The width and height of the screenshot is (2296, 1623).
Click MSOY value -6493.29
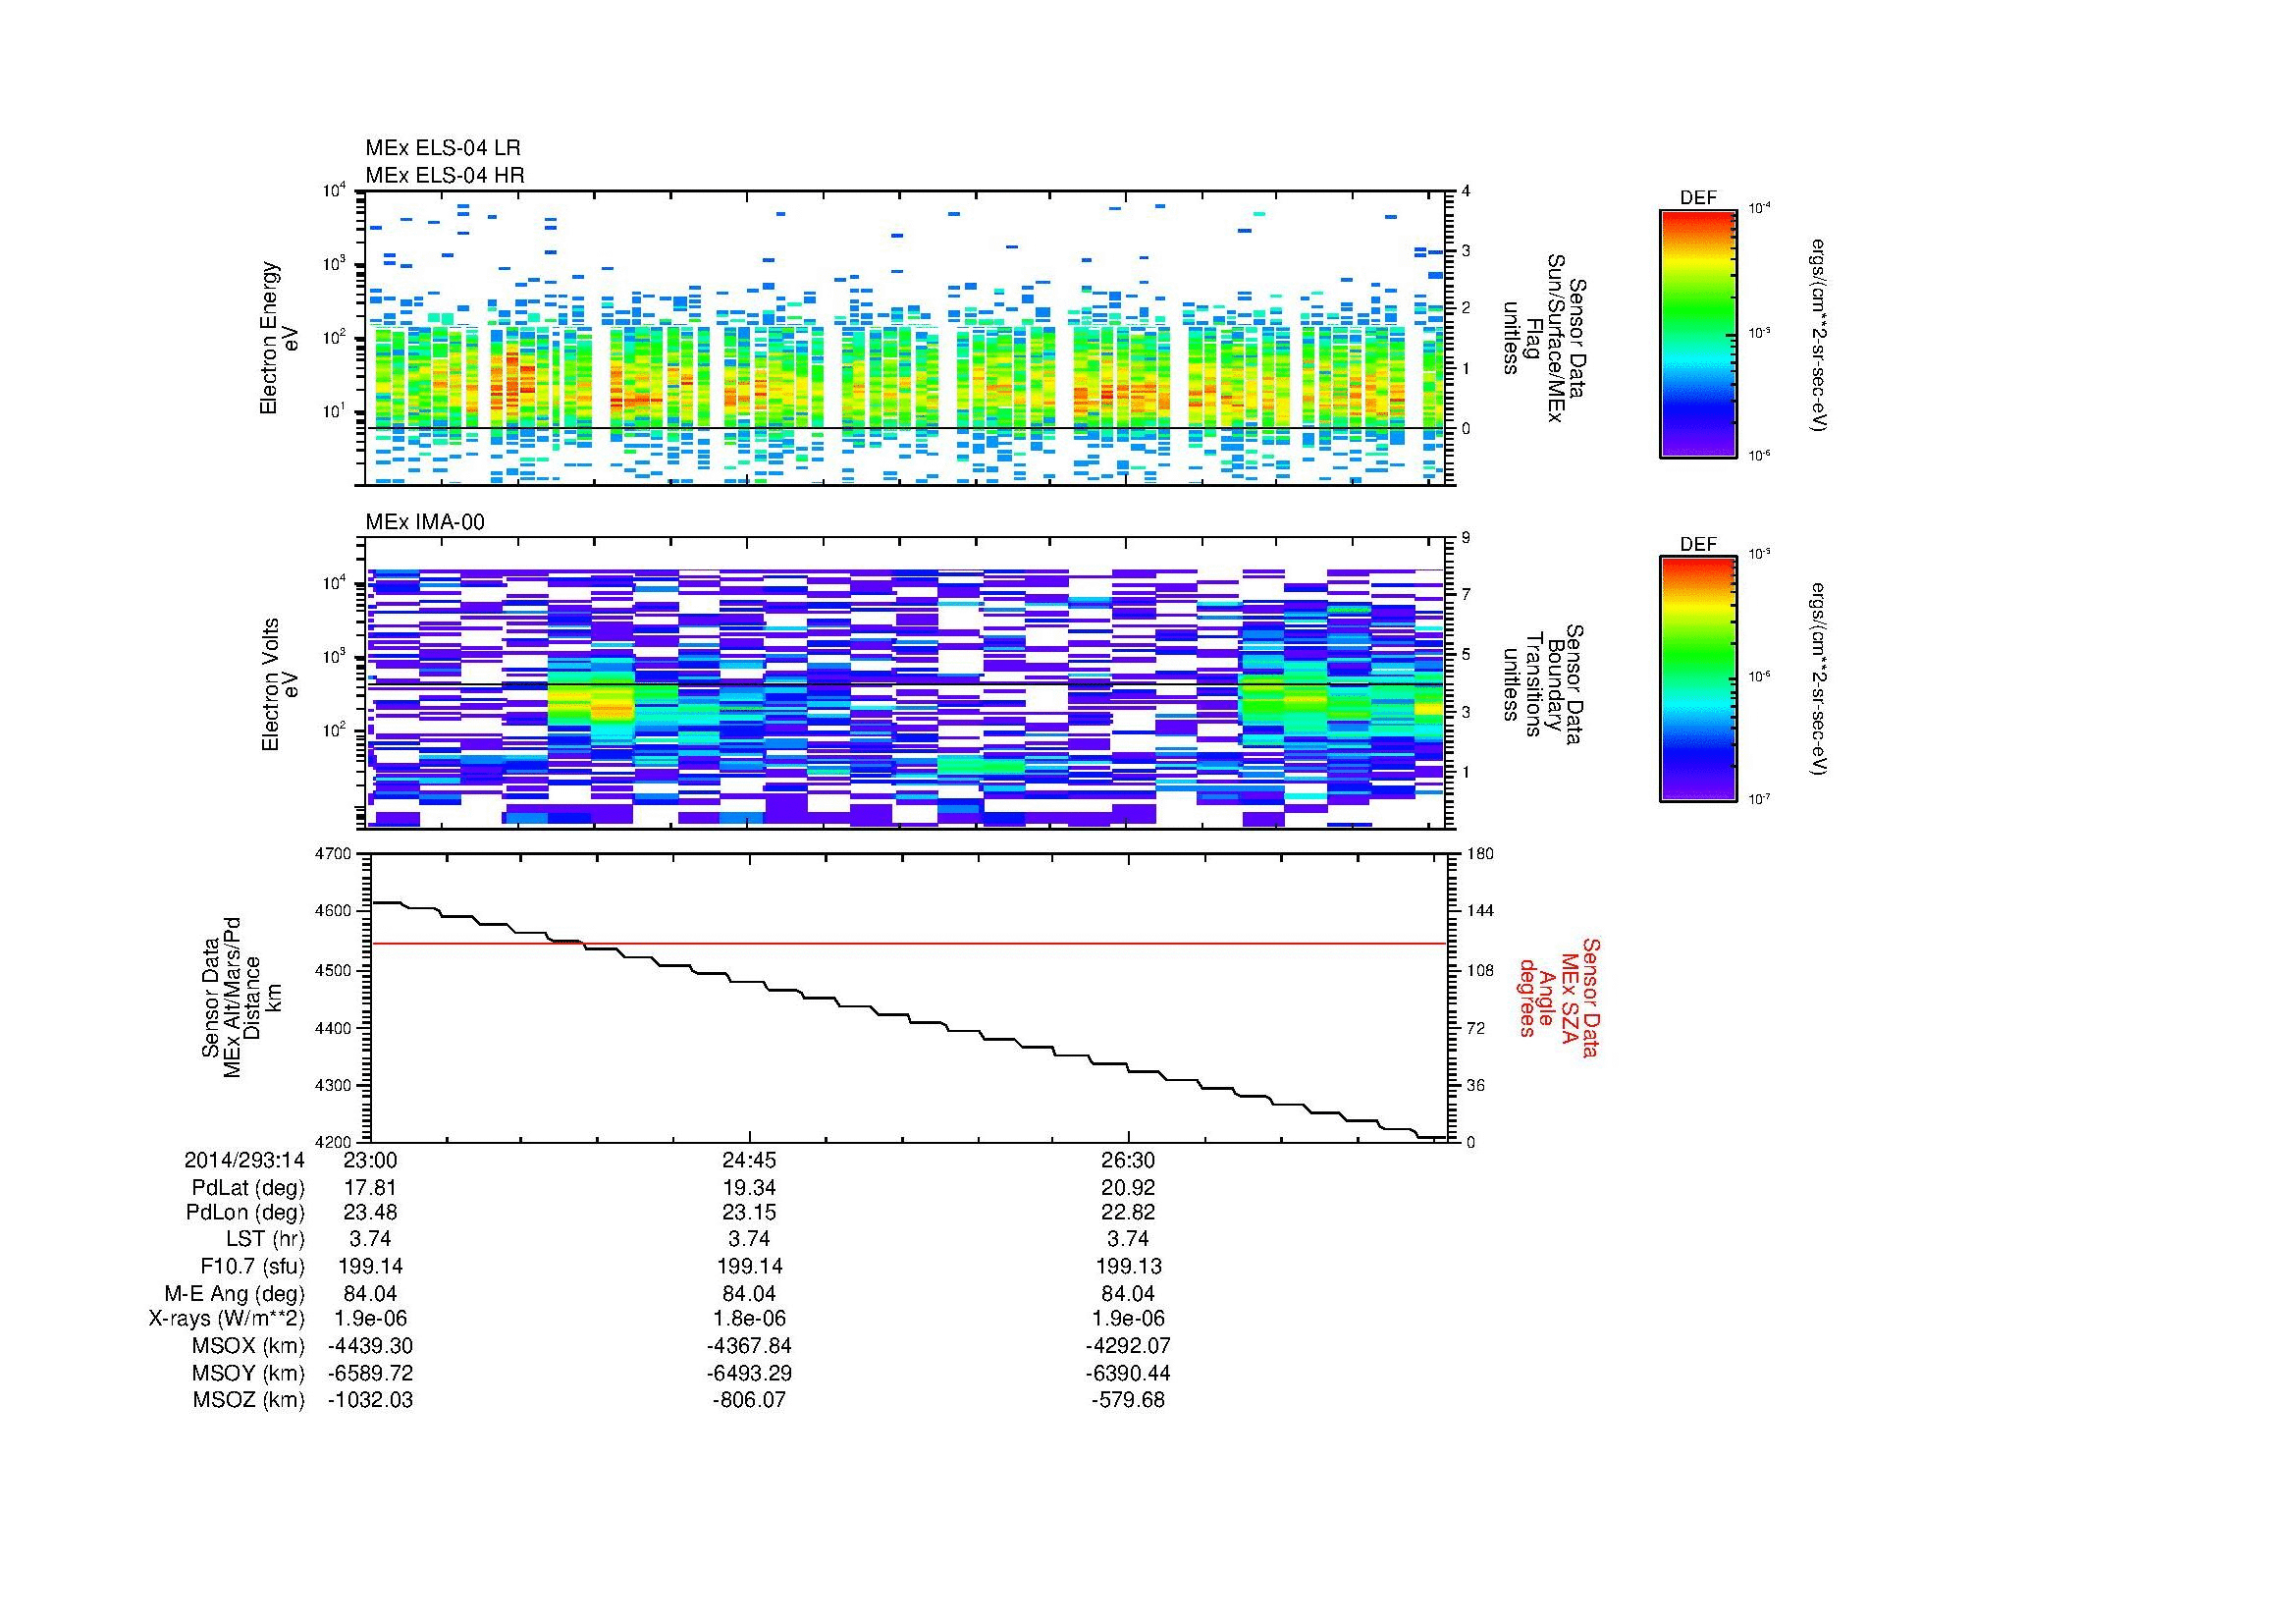[749, 1373]
